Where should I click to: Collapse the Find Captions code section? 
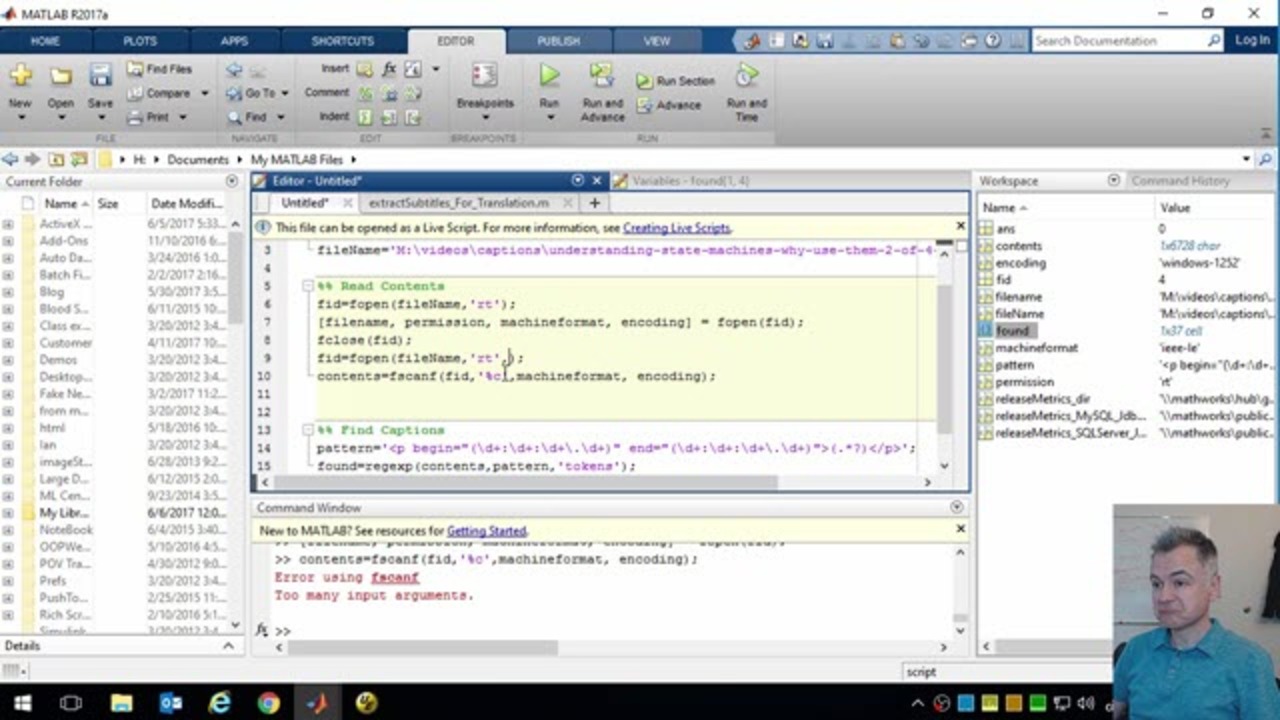point(310,430)
